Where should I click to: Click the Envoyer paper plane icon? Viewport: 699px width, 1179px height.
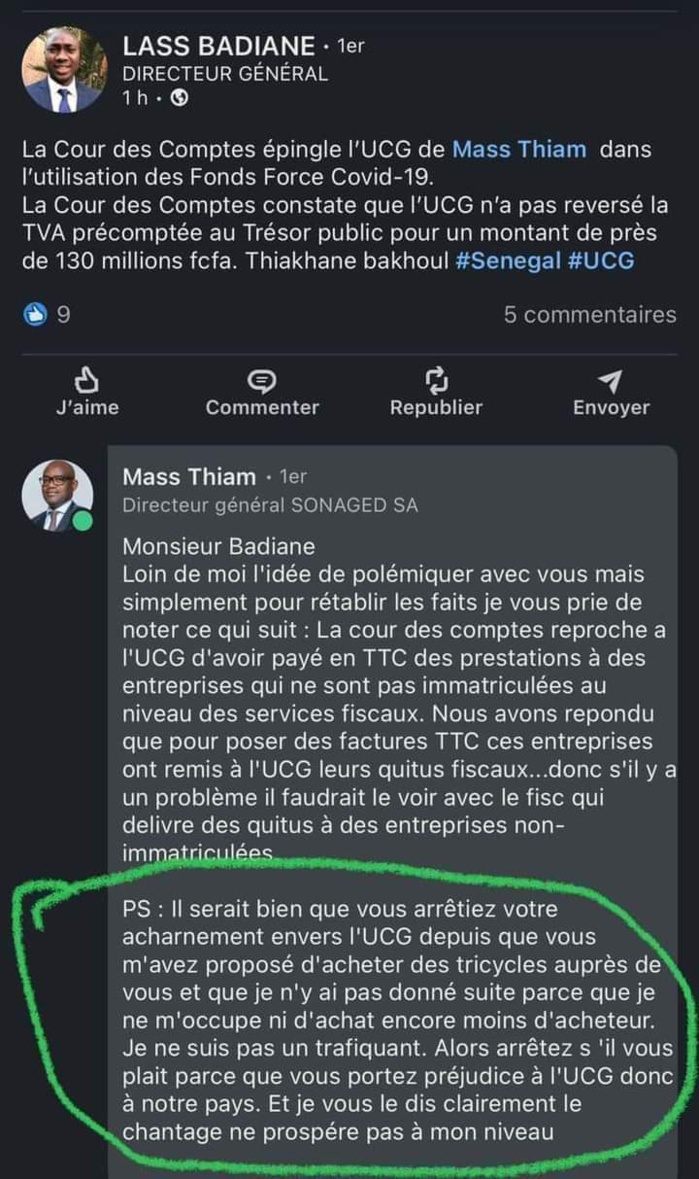point(609,379)
